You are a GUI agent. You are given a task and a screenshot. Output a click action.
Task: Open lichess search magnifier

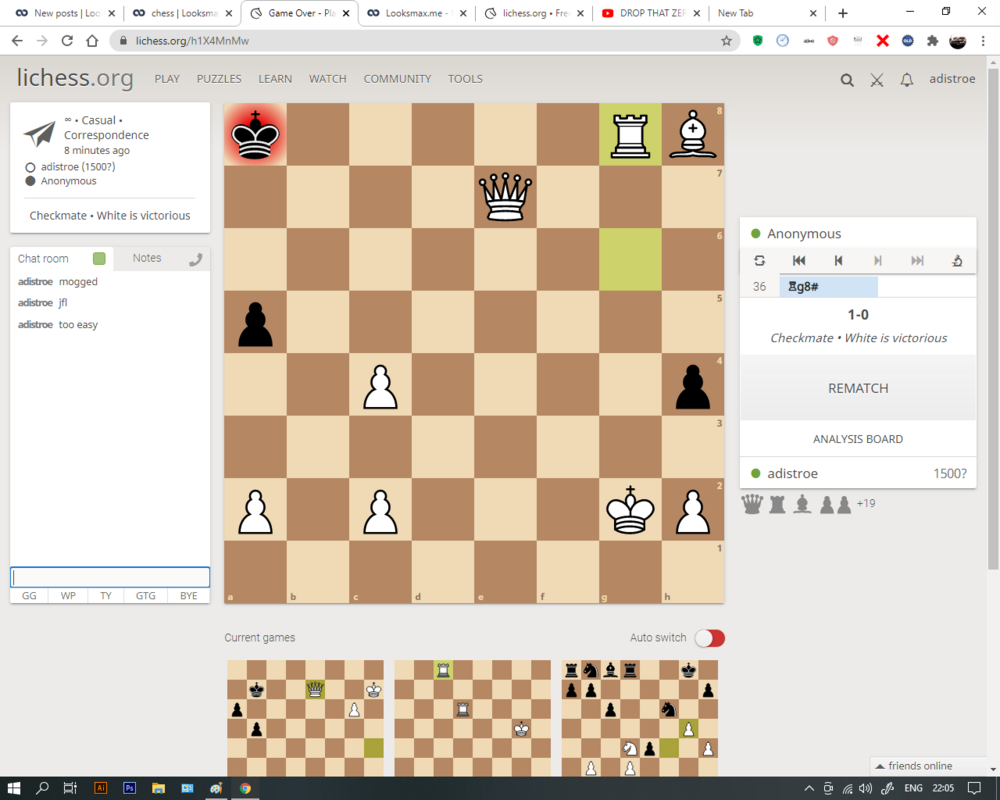click(847, 80)
